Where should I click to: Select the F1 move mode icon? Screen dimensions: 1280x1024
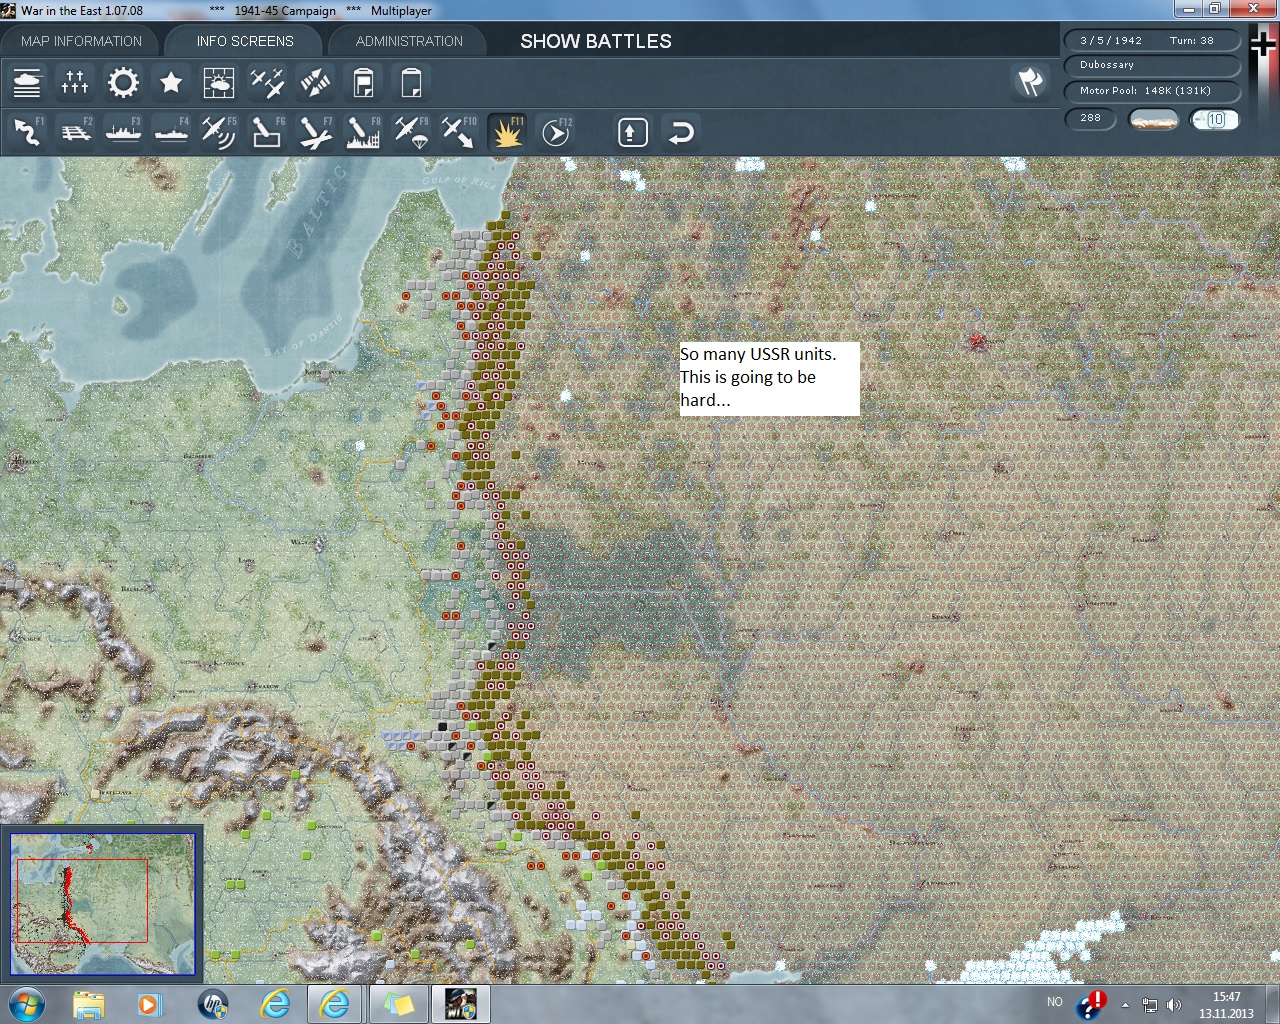pyautogui.click(x=27, y=132)
